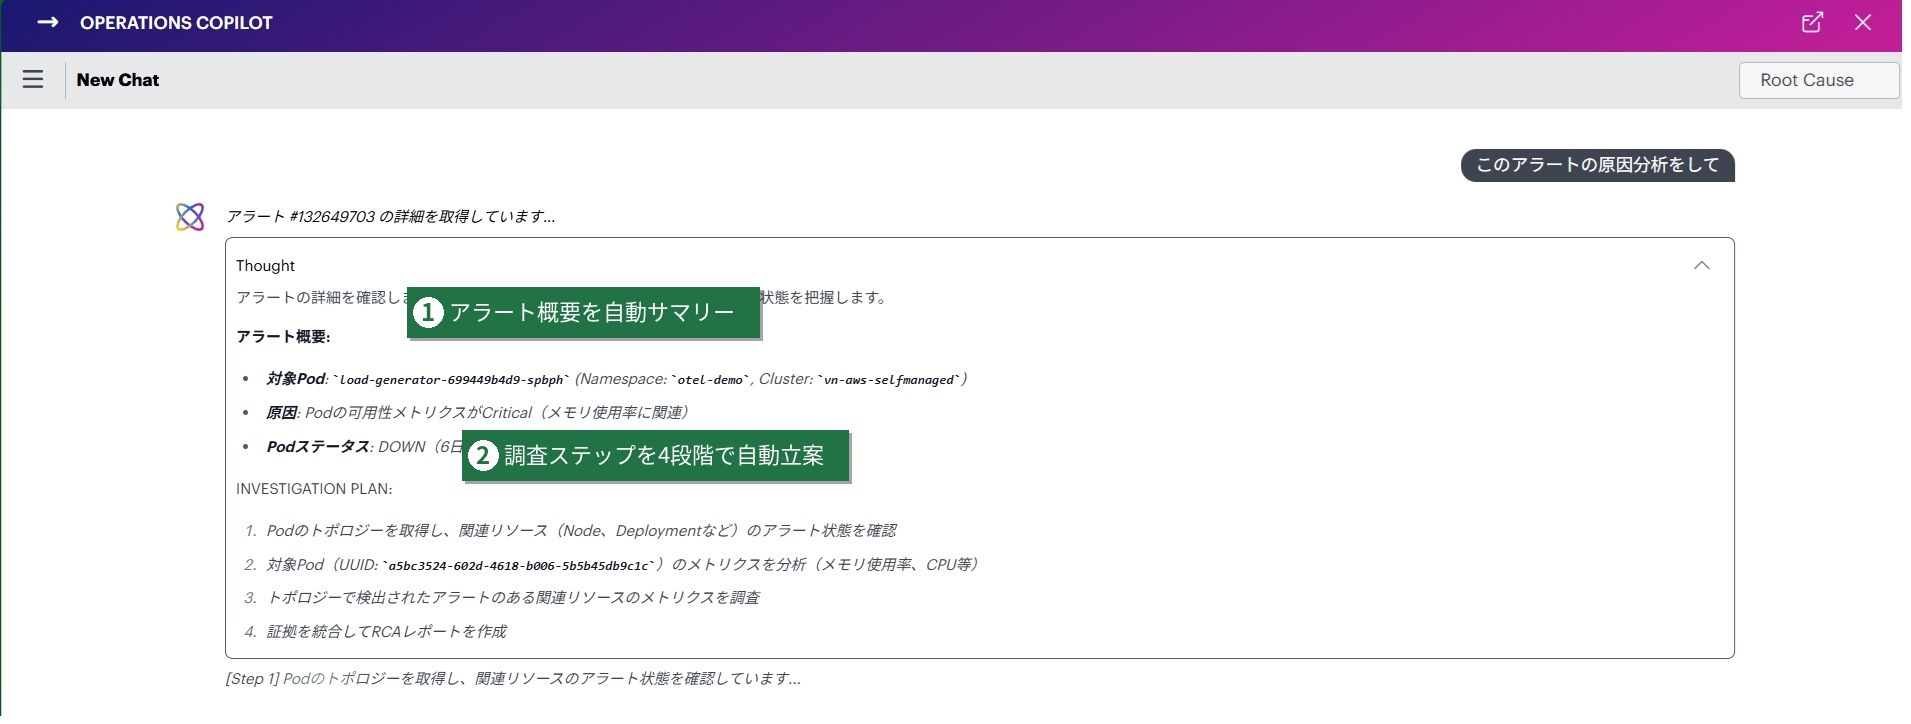This screenshot has width=1911, height=724.
Task: Click the Thought heading
Action: (265, 265)
